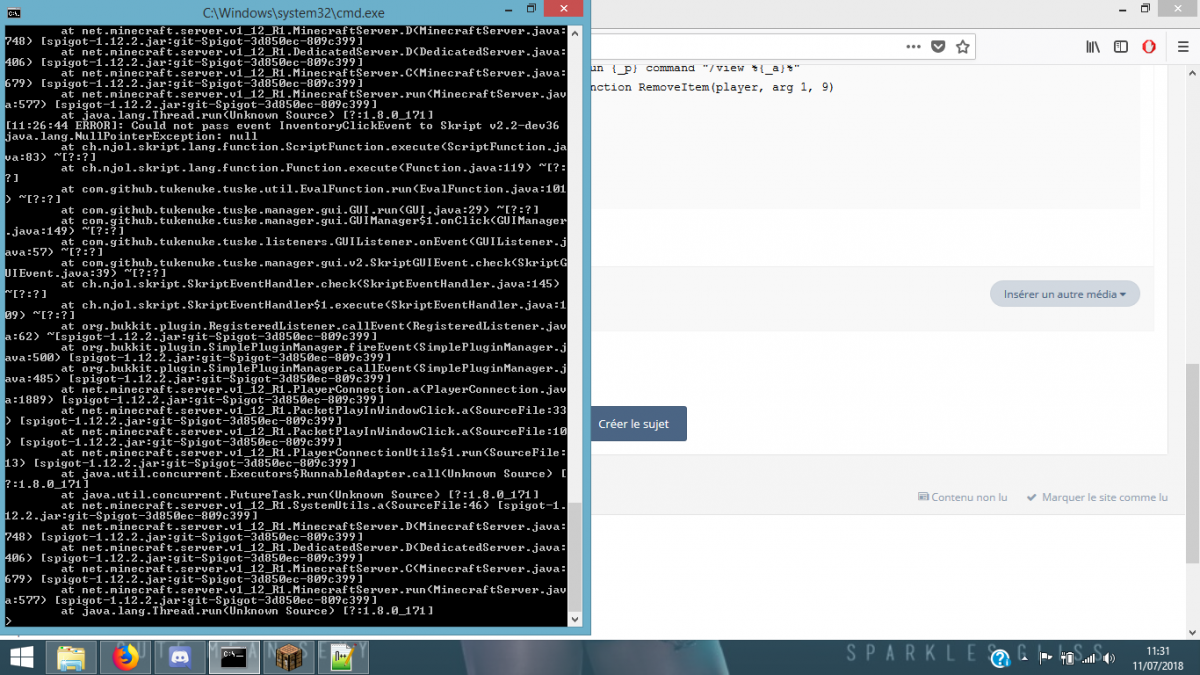Open the Windows Start menu
This screenshot has height=675, width=1200.
click(22, 658)
